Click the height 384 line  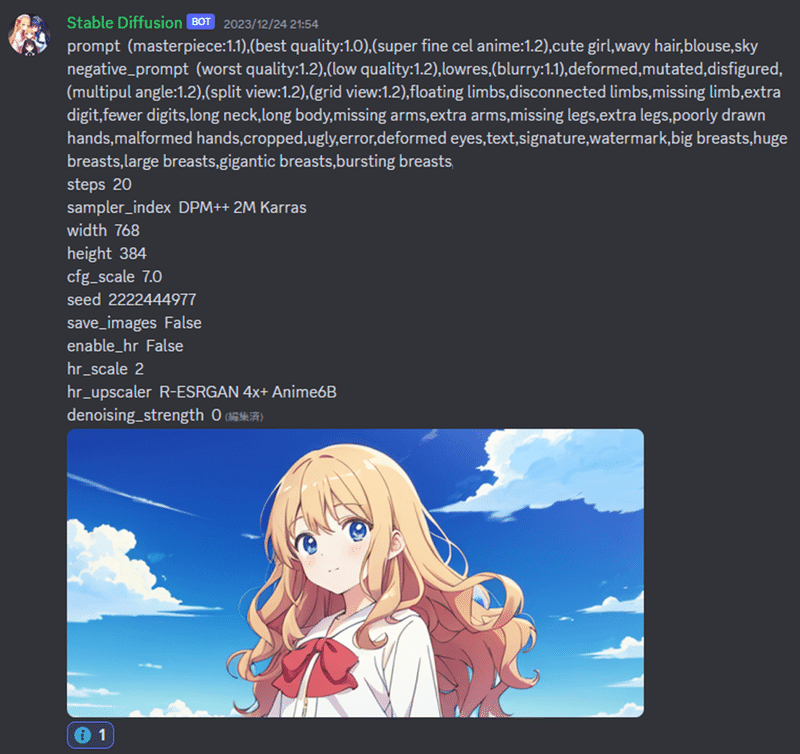pos(107,254)
